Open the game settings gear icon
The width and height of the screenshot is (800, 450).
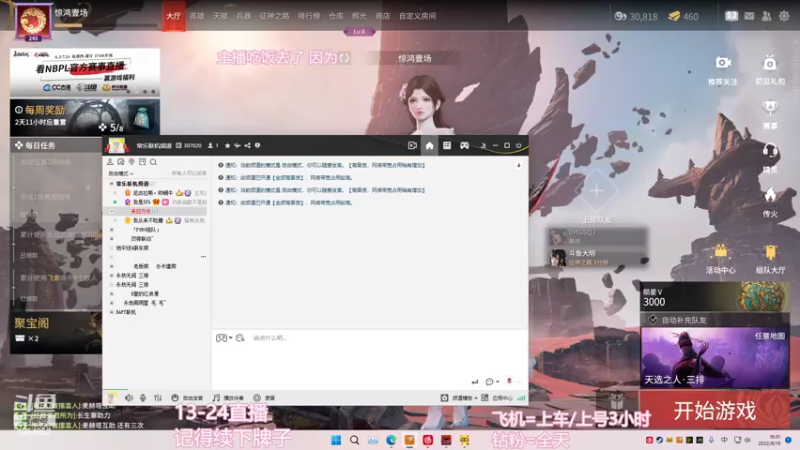784,16
